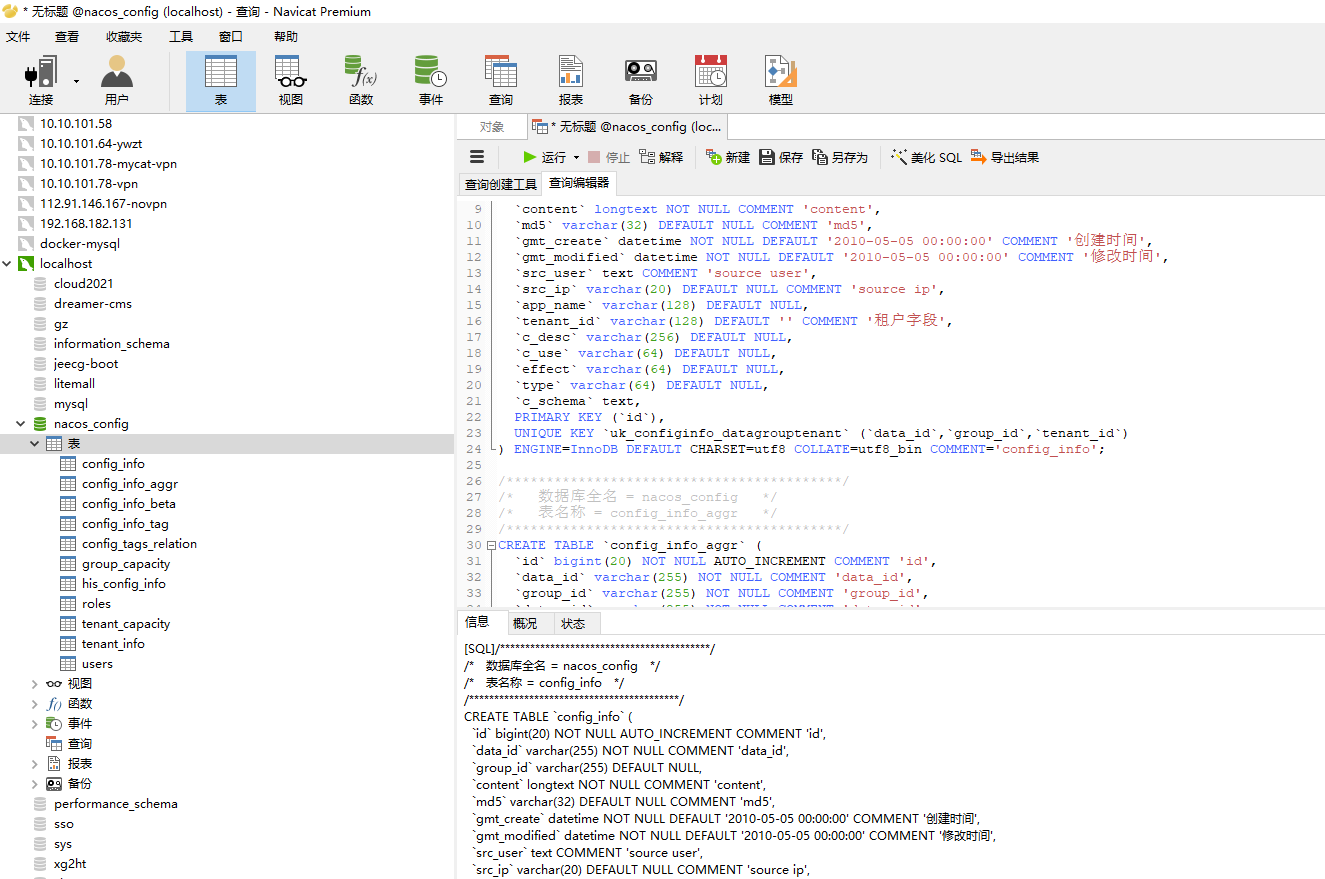
Task: Click 新建 (New) query button
Action: click(728, 157)
